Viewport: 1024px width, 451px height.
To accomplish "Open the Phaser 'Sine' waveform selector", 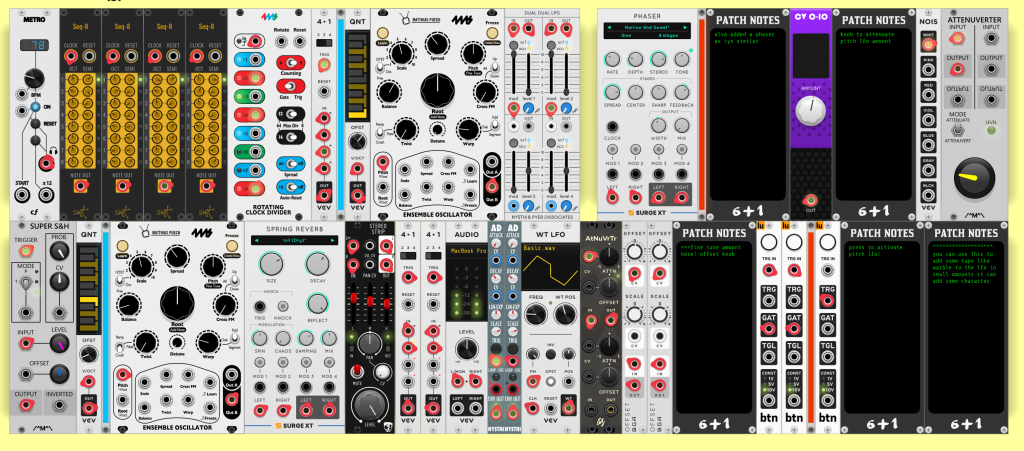I will coord(624,36).
